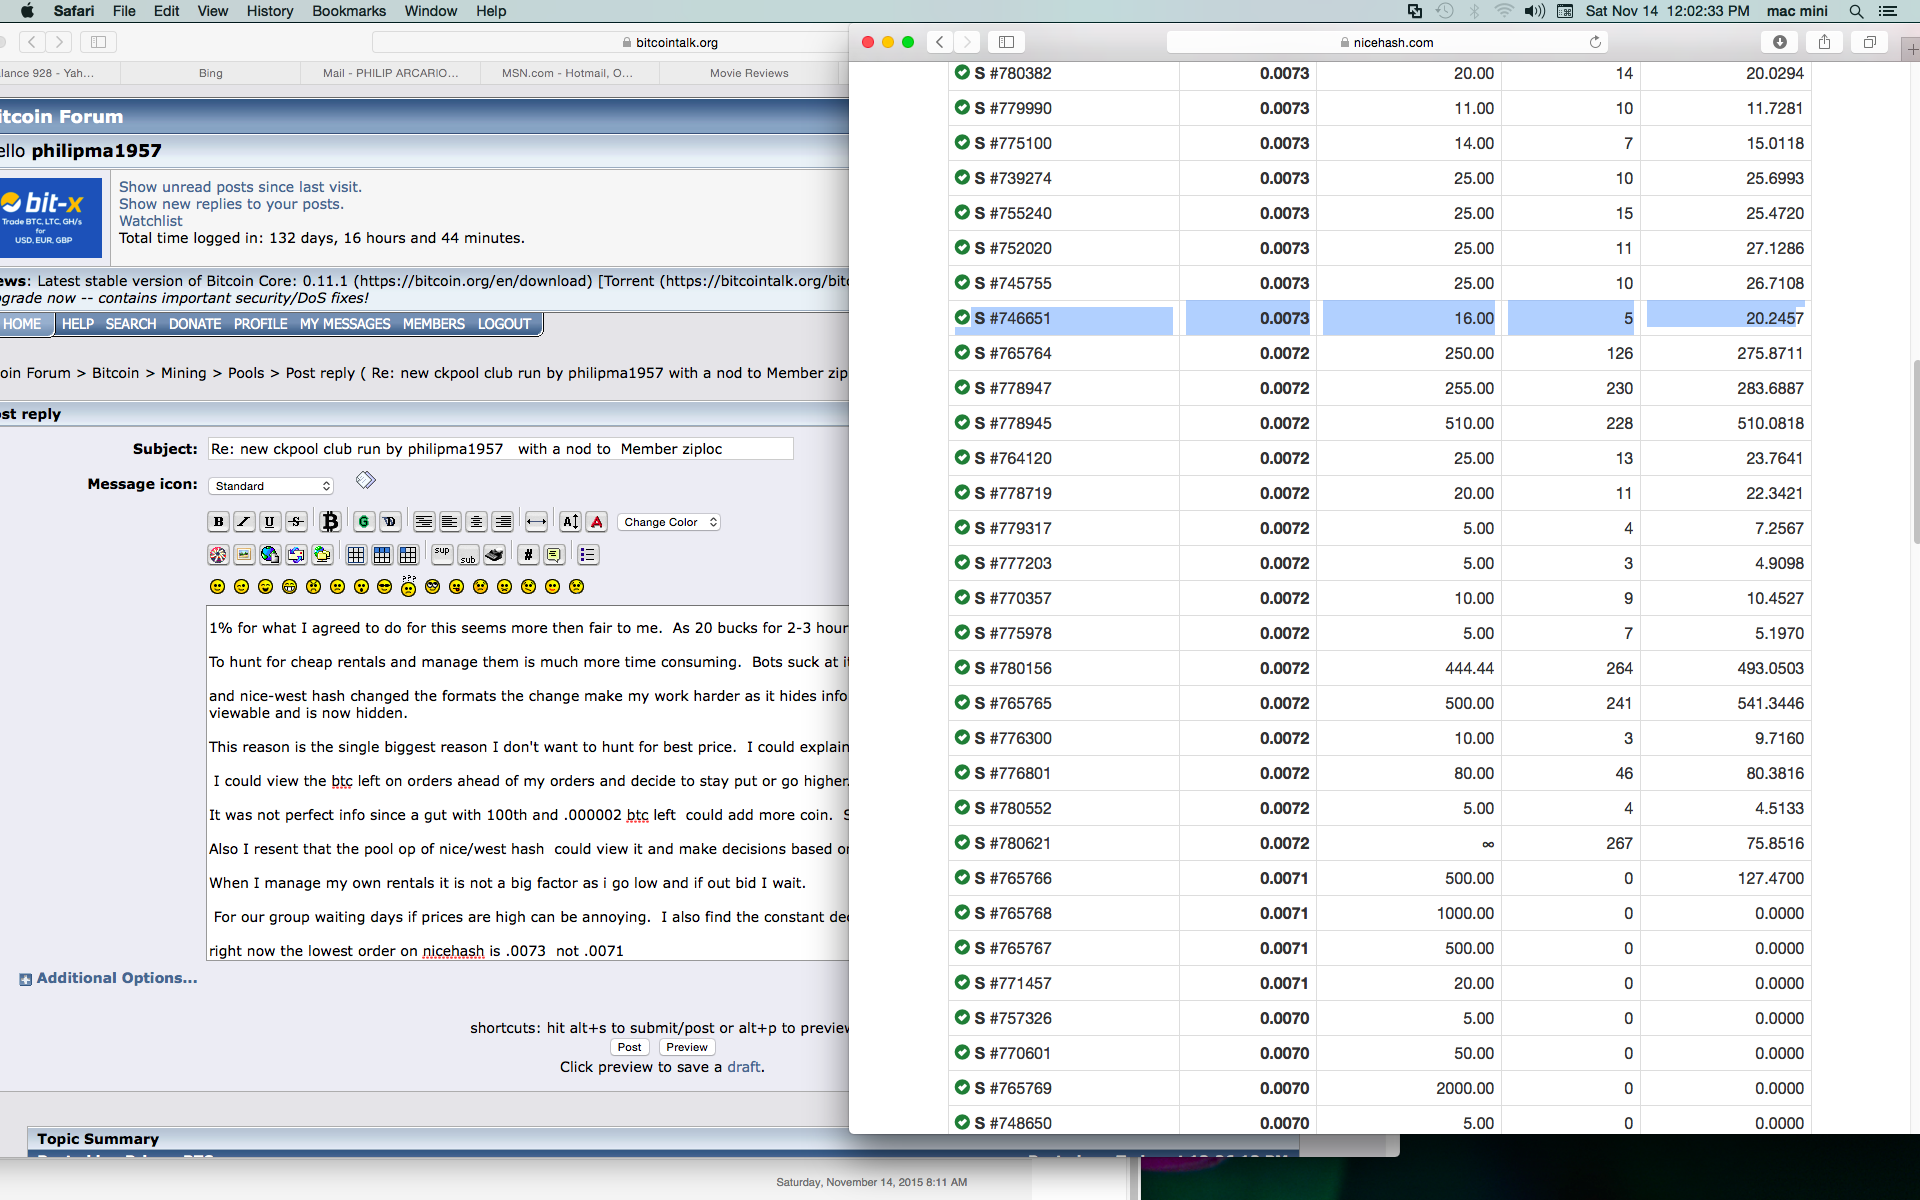Screen dimensions: 1920x1200
Task: Insert superscript text
Action: tap(442, 553)
